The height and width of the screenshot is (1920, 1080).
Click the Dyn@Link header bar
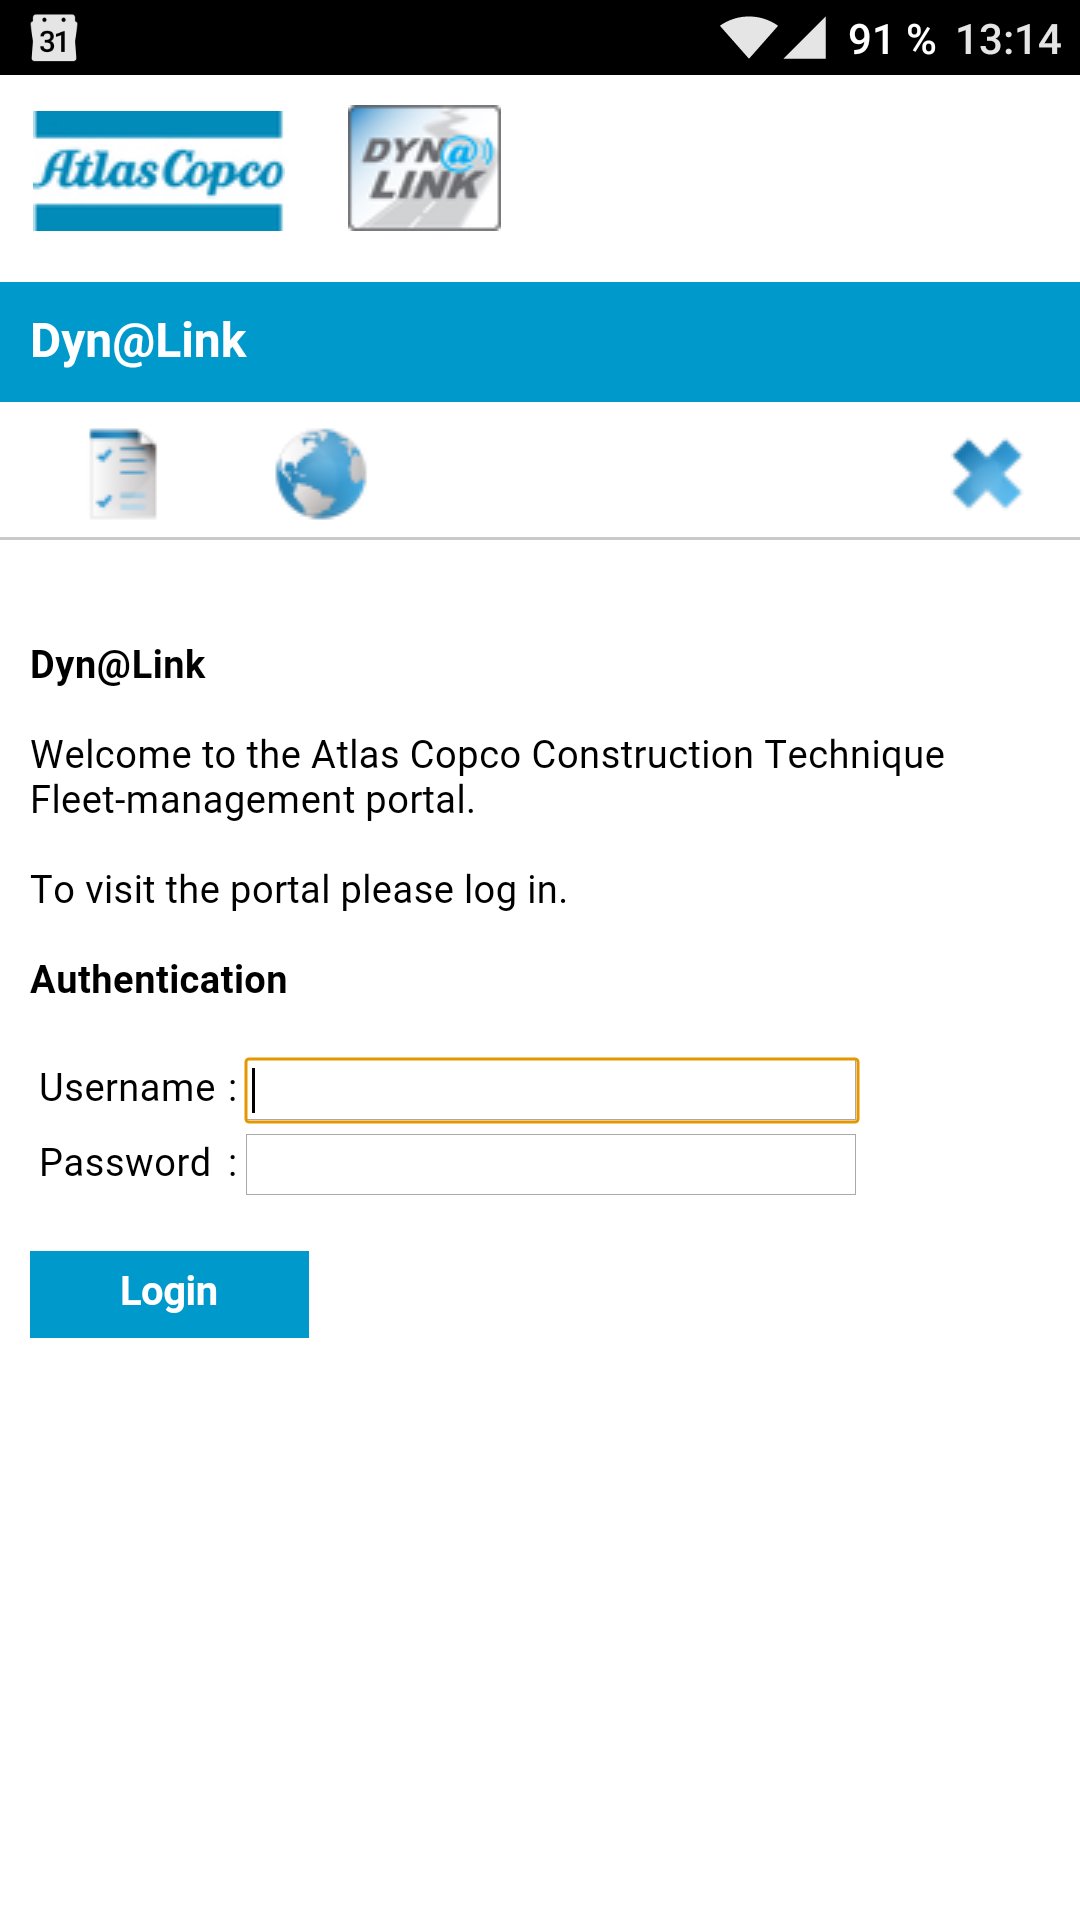click(x=540, y=340)
